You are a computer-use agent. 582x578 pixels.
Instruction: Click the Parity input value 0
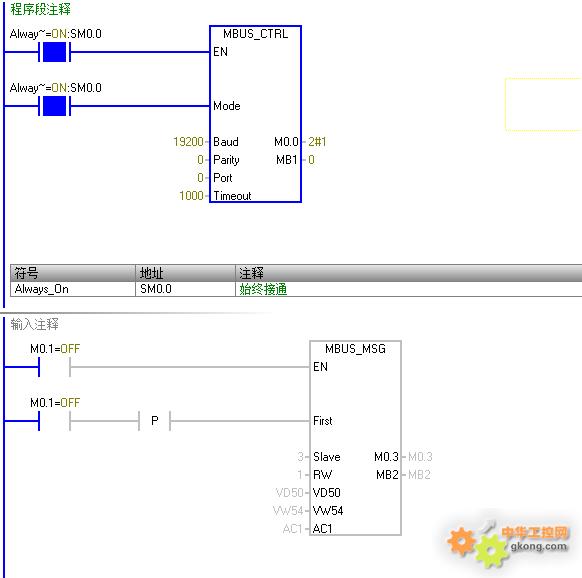click(x=200, y=160)
